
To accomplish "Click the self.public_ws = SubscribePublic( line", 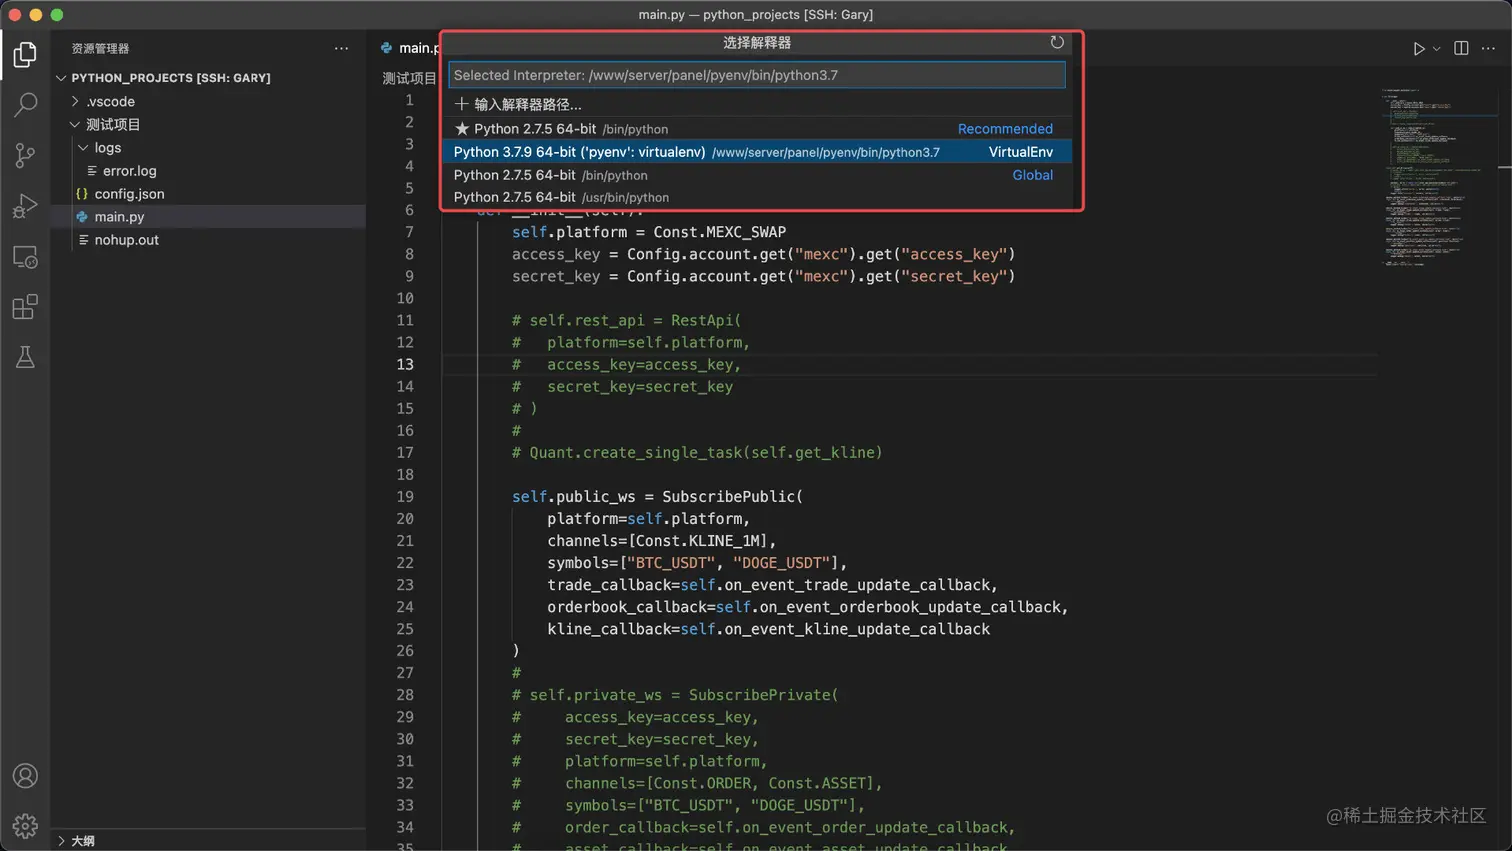I will (657, 496).
